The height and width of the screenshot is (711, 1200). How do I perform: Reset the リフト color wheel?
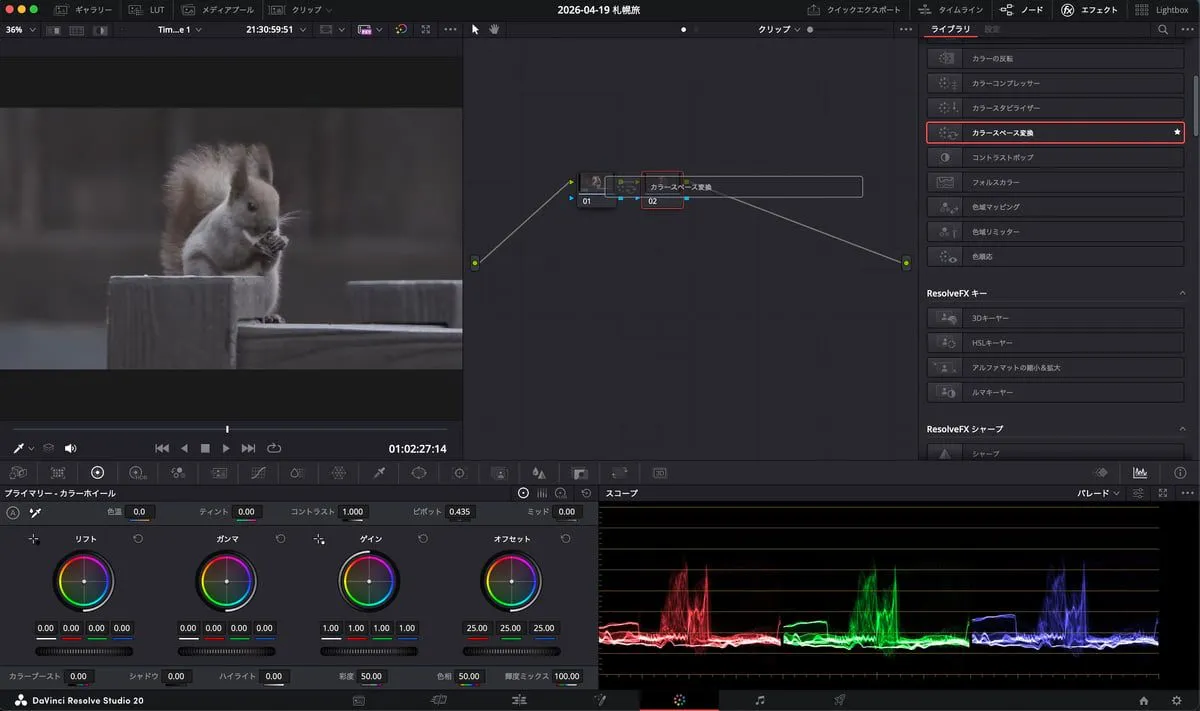point(138,539)
